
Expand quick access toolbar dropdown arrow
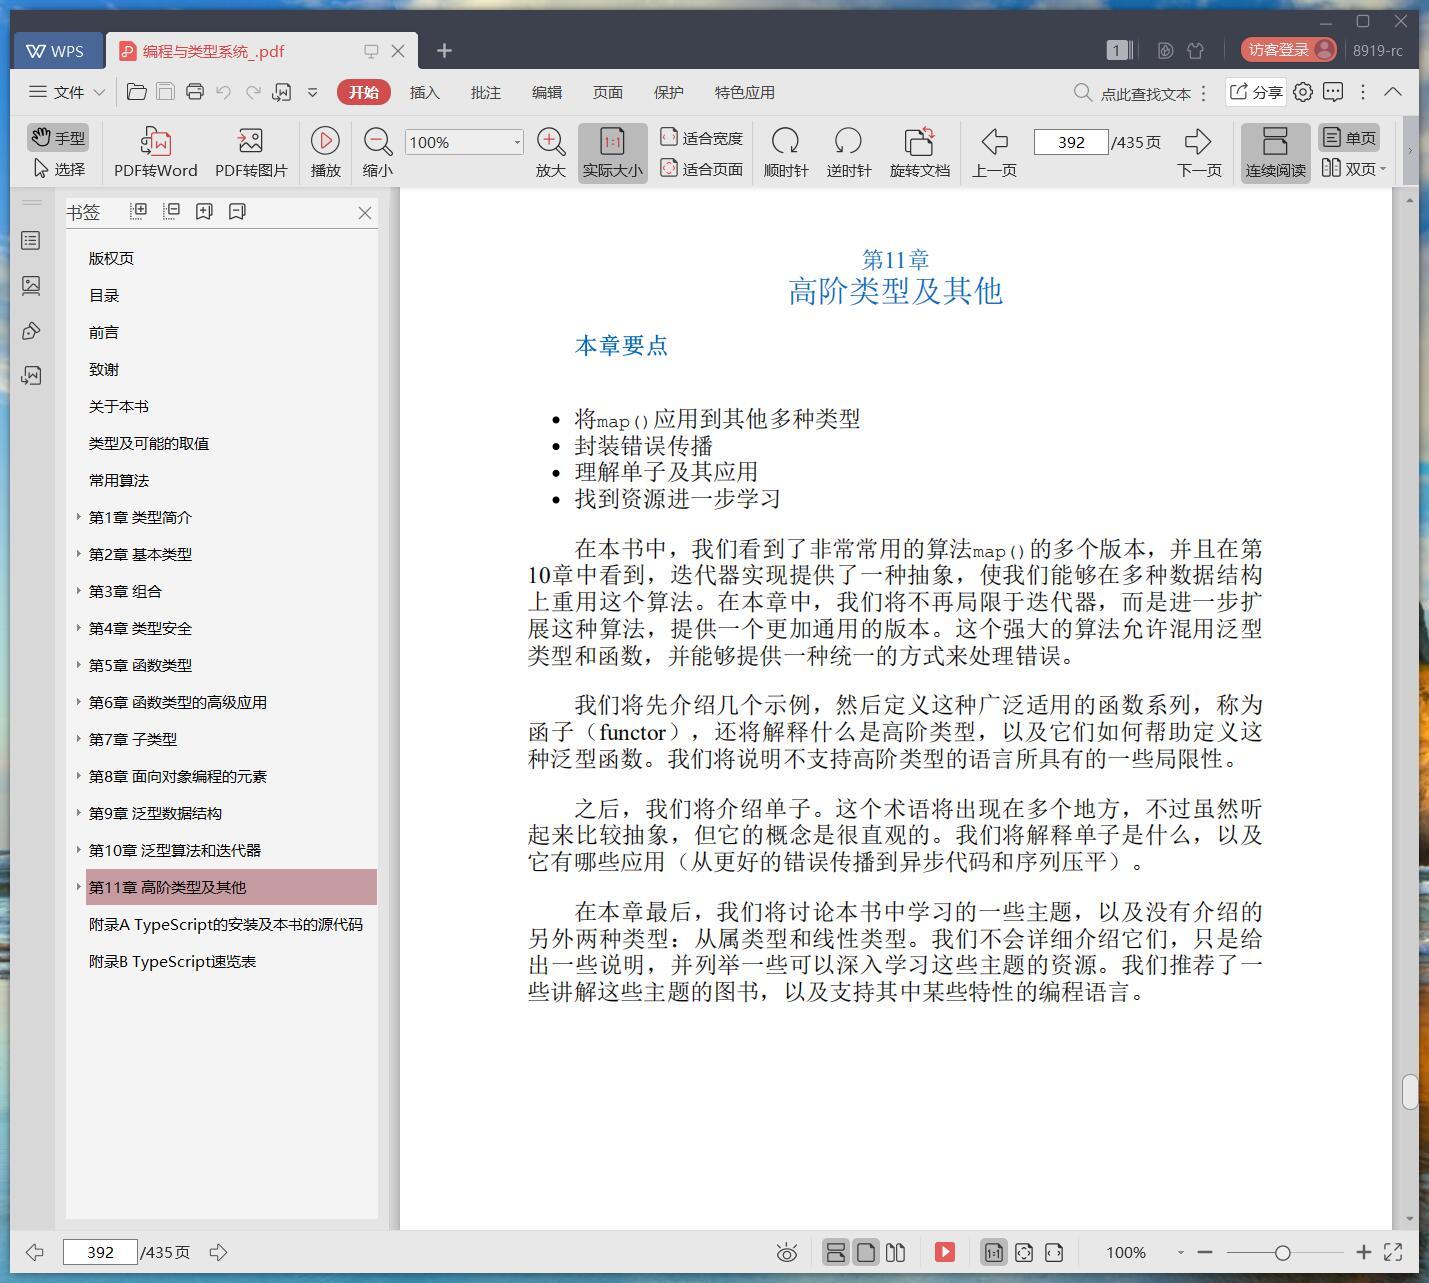tap(312, 92)
